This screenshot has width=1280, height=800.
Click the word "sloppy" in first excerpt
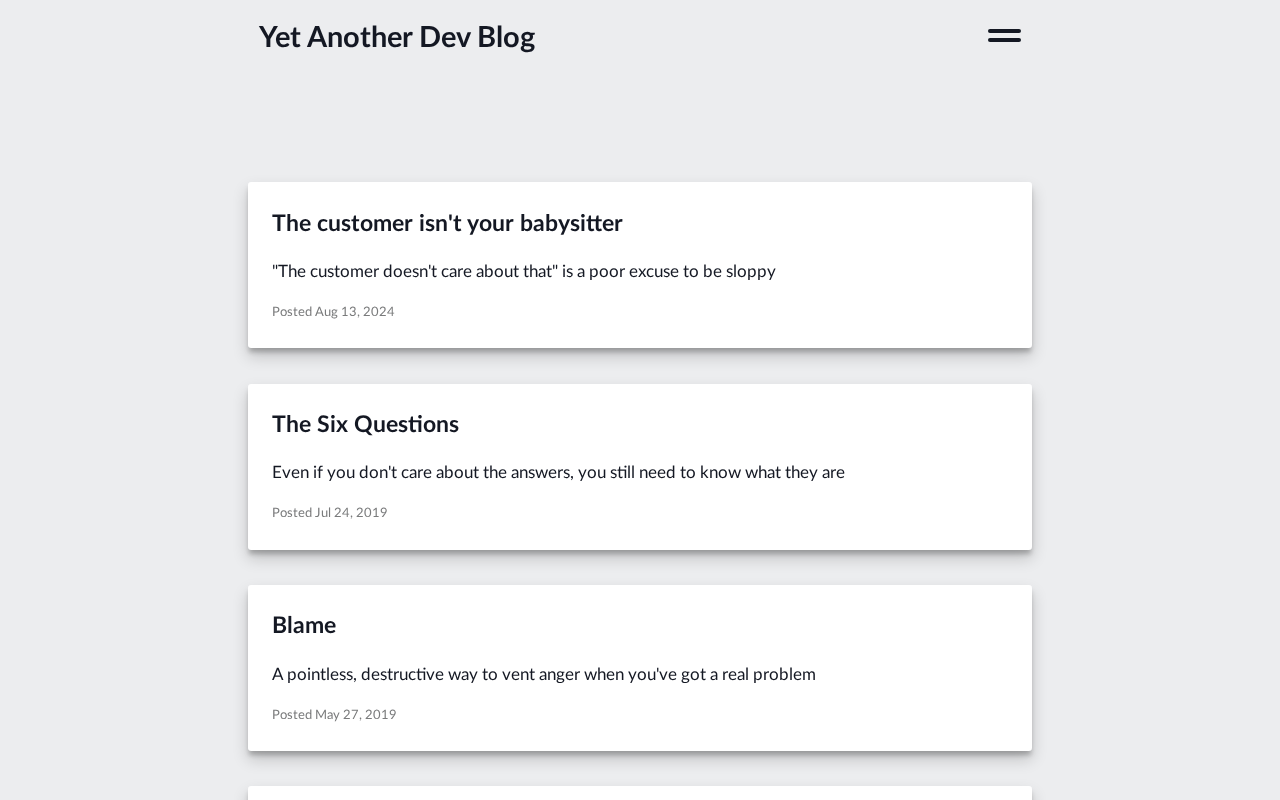coord(750,272)
